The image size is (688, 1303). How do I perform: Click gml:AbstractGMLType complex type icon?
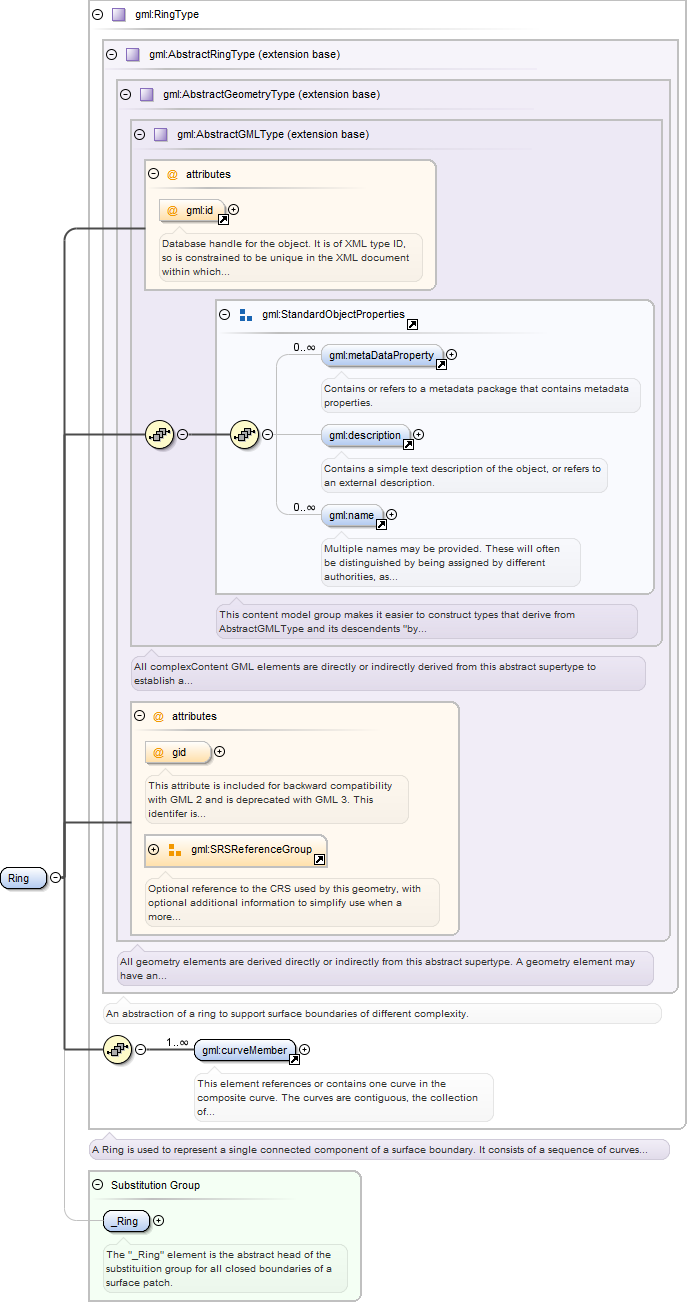coord(161,135)
